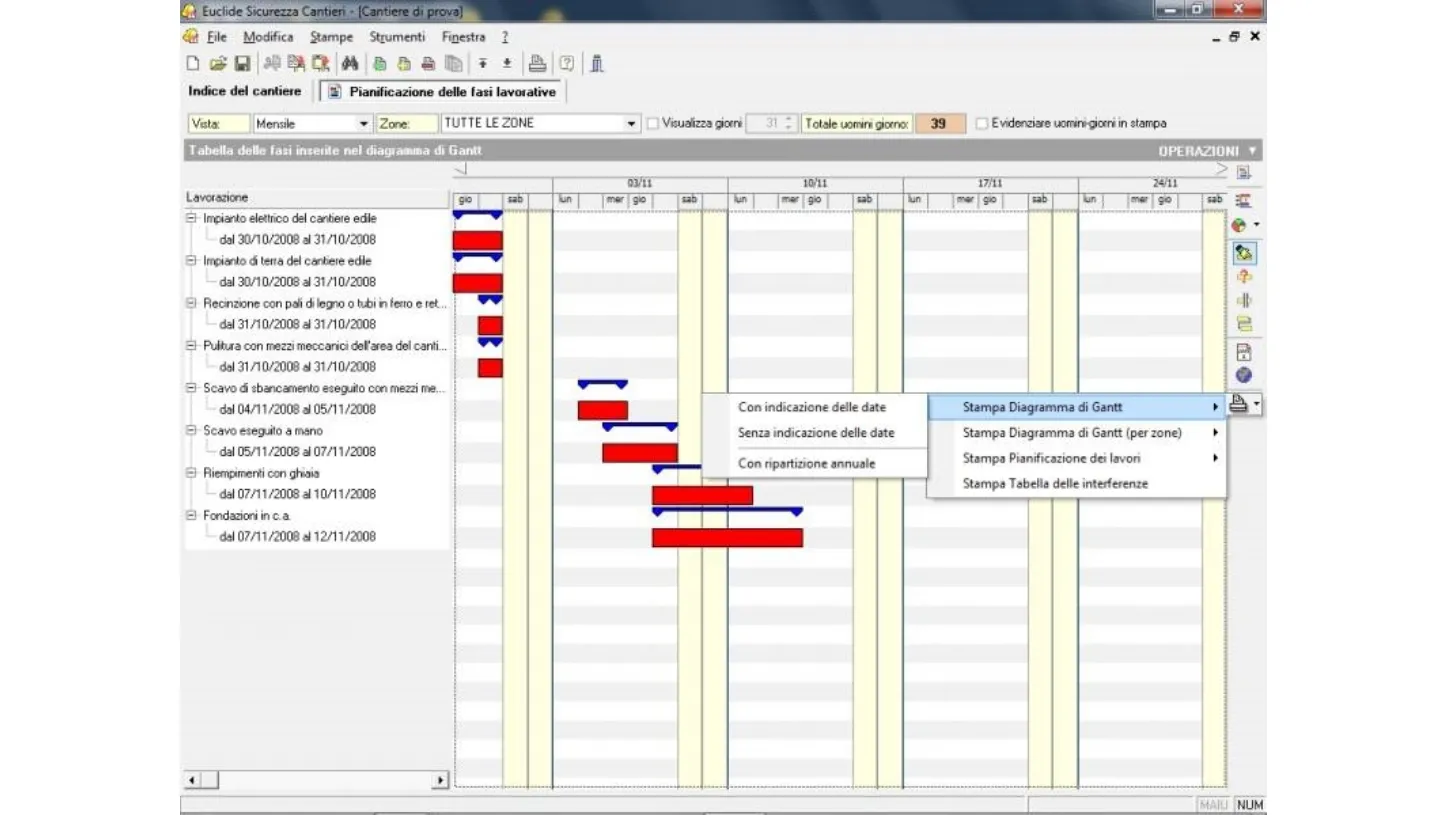Click the yellow stacked bars sidebar icon

coord(1244,324)
